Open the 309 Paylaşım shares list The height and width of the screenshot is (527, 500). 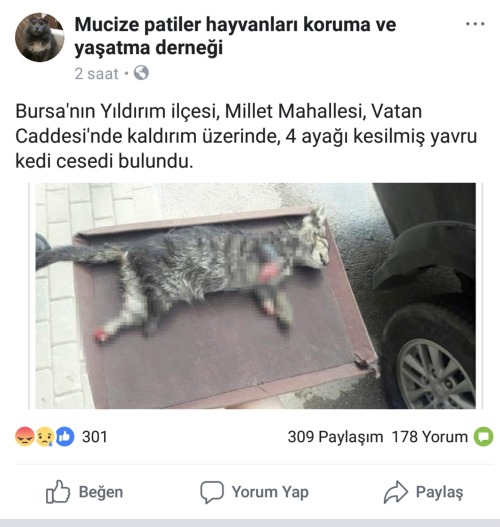(x=335, y=437)
